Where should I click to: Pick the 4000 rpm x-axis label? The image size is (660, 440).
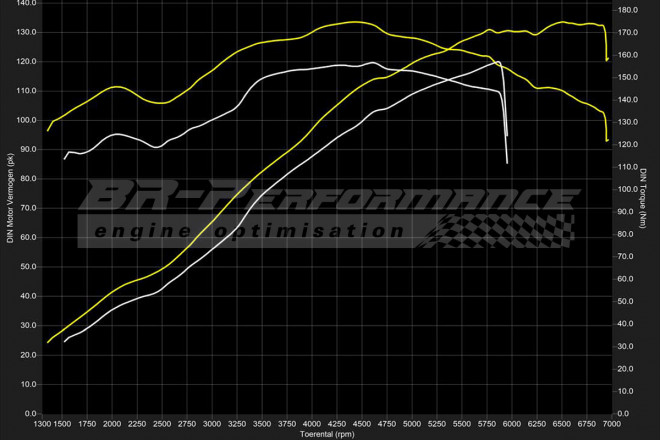tap(312, 424)
